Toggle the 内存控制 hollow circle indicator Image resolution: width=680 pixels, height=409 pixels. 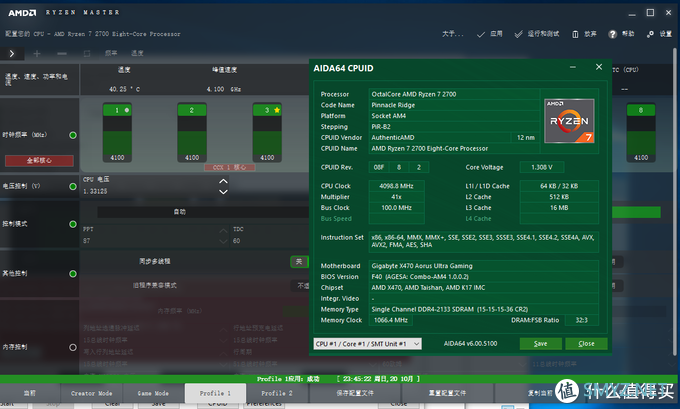pos(73,347)
